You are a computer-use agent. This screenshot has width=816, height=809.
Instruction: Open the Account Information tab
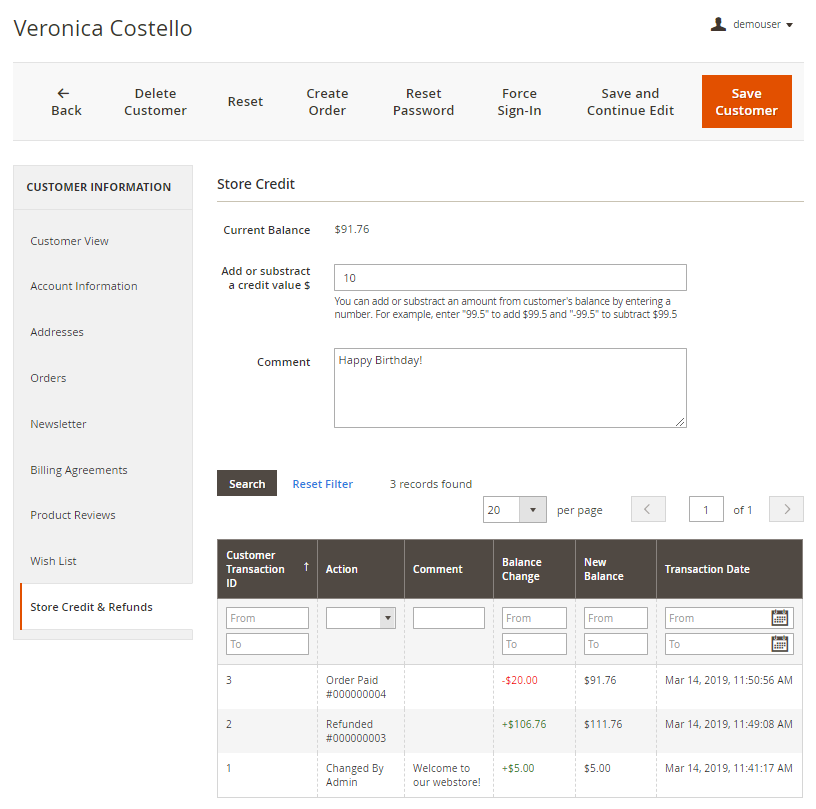coord(84,286)
